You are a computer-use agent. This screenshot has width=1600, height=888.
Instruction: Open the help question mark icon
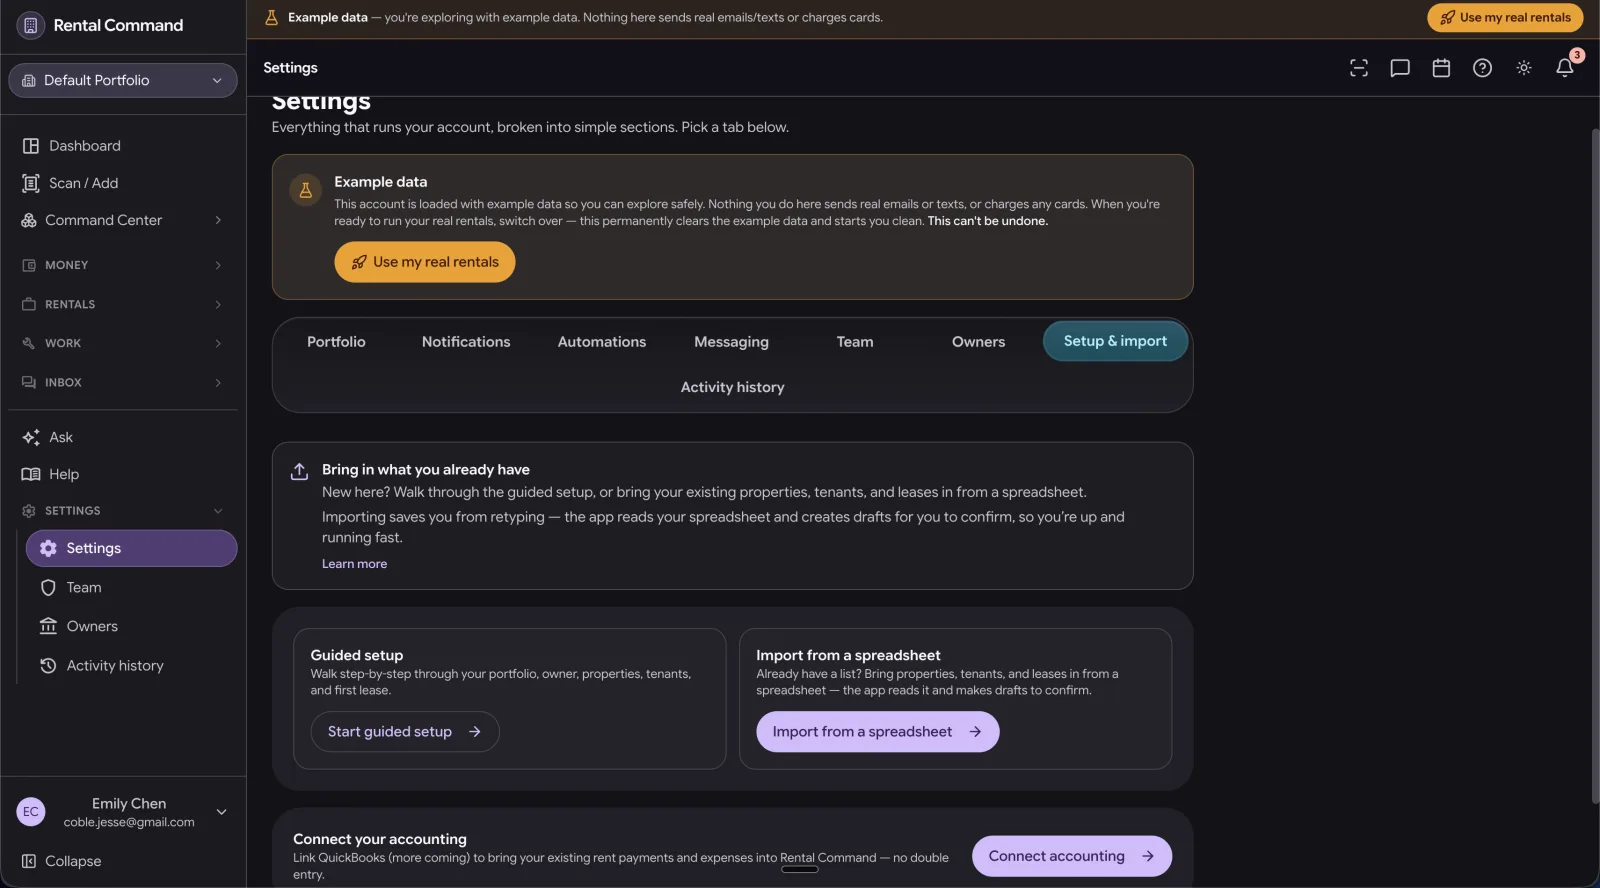(x=1482, y=68)
